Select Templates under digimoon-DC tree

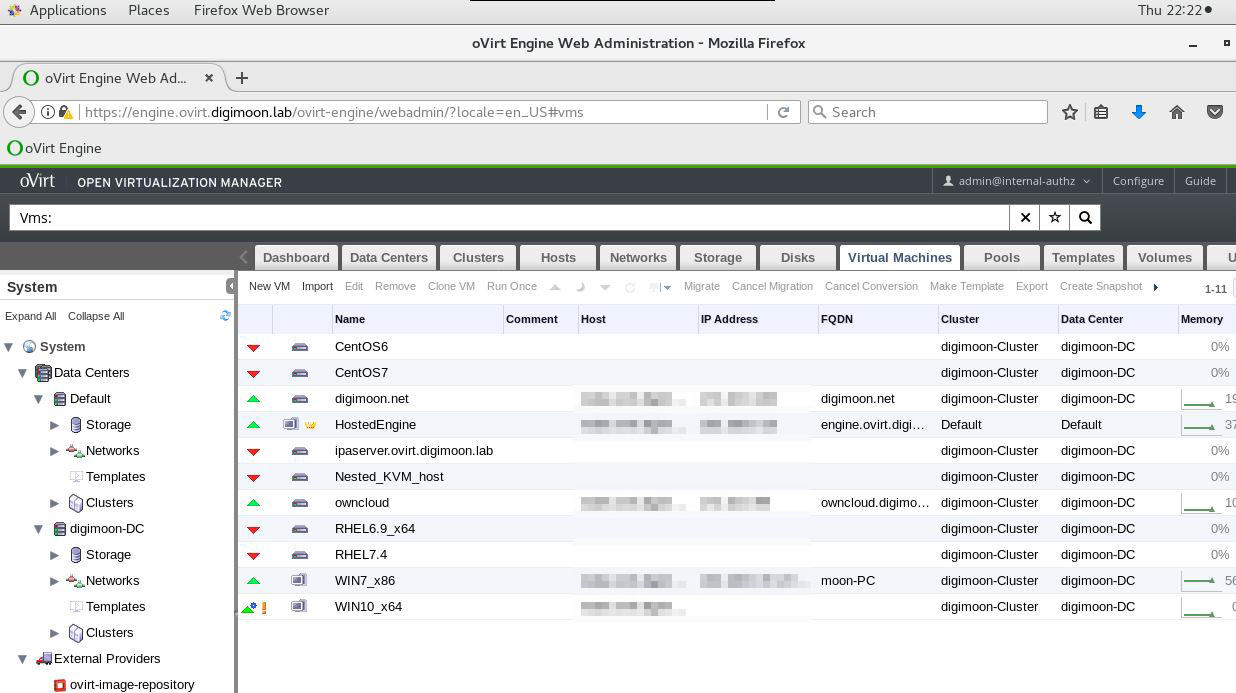[115, 607]
